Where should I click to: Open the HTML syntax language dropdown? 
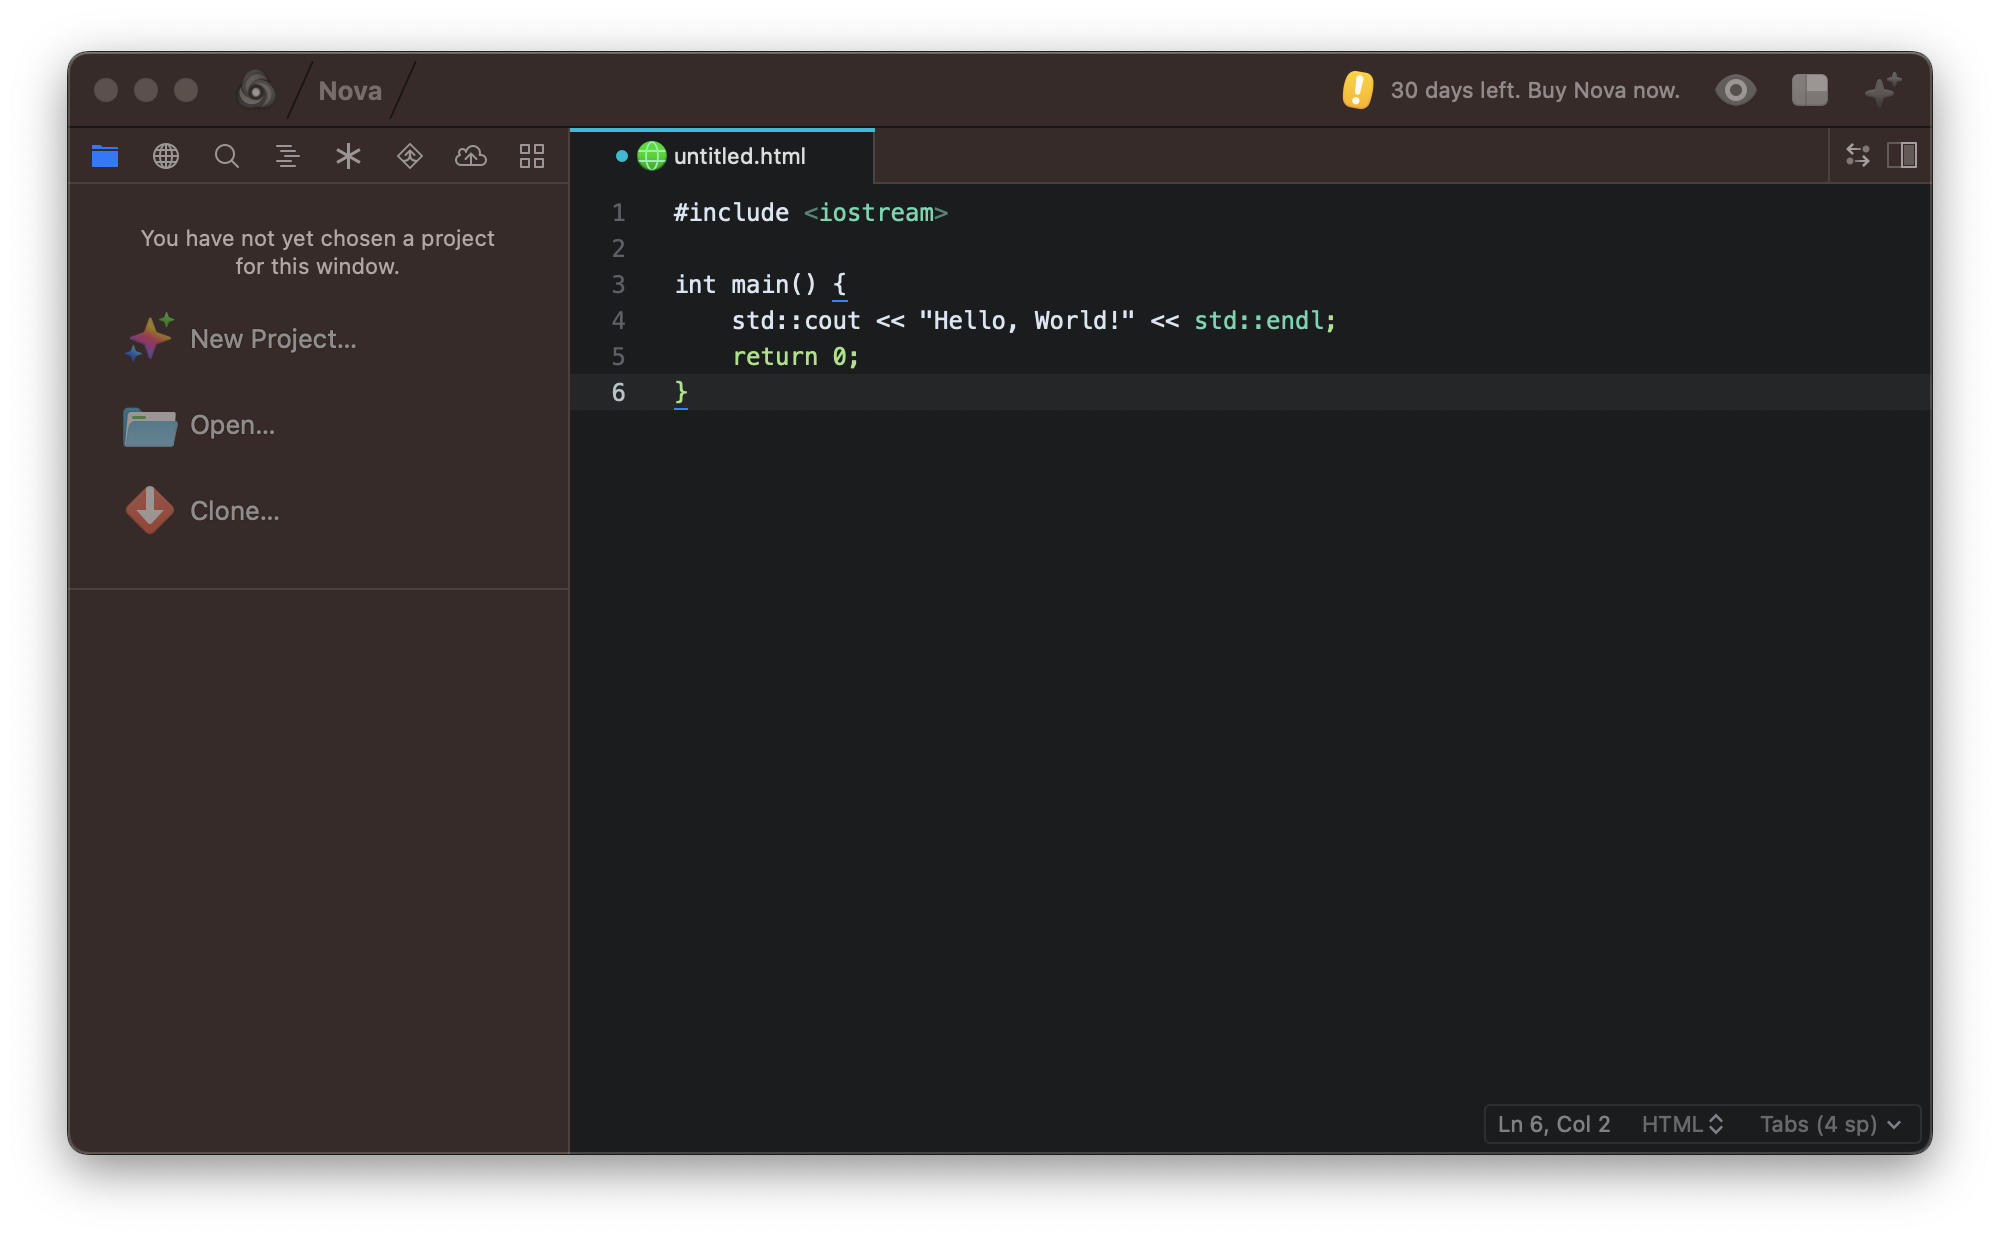point(1683,1124)
